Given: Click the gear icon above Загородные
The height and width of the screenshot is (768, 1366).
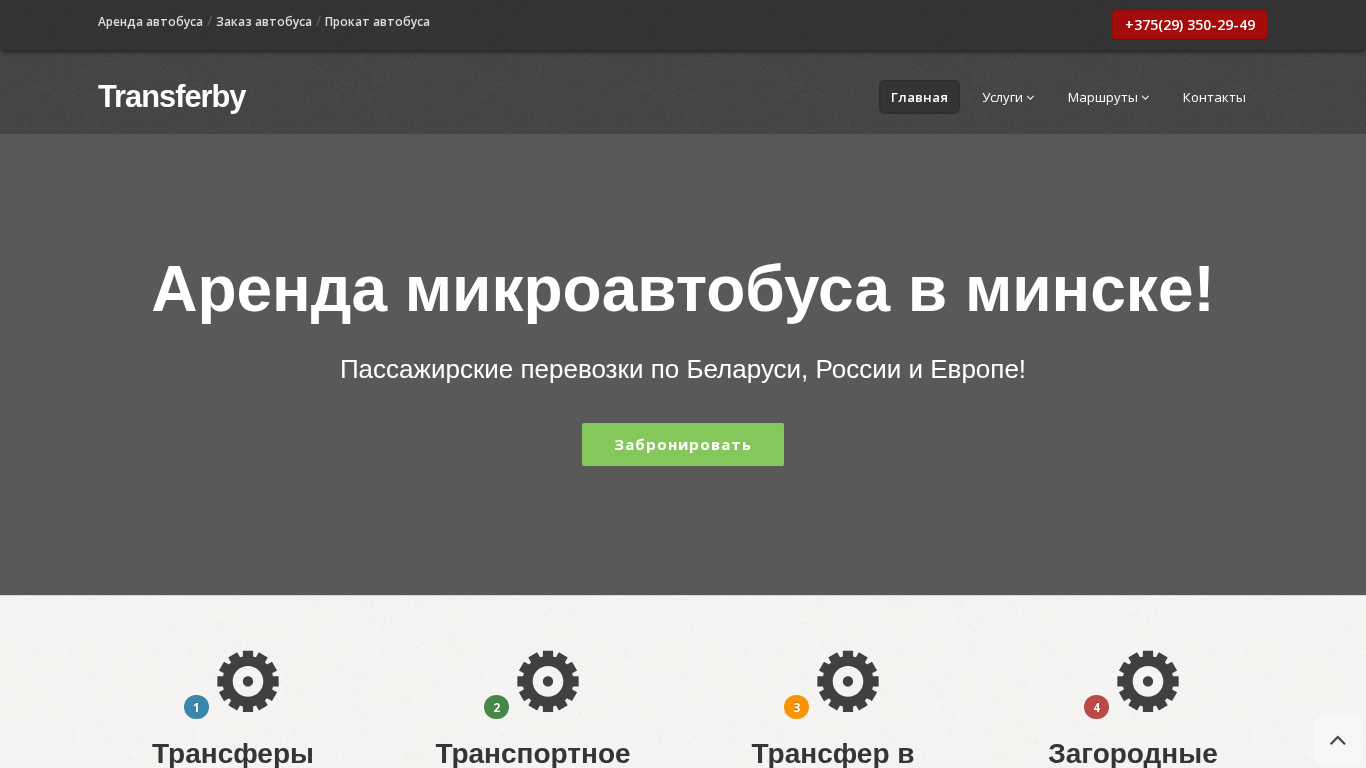Looking at the screenshot, I should 1148,681.
